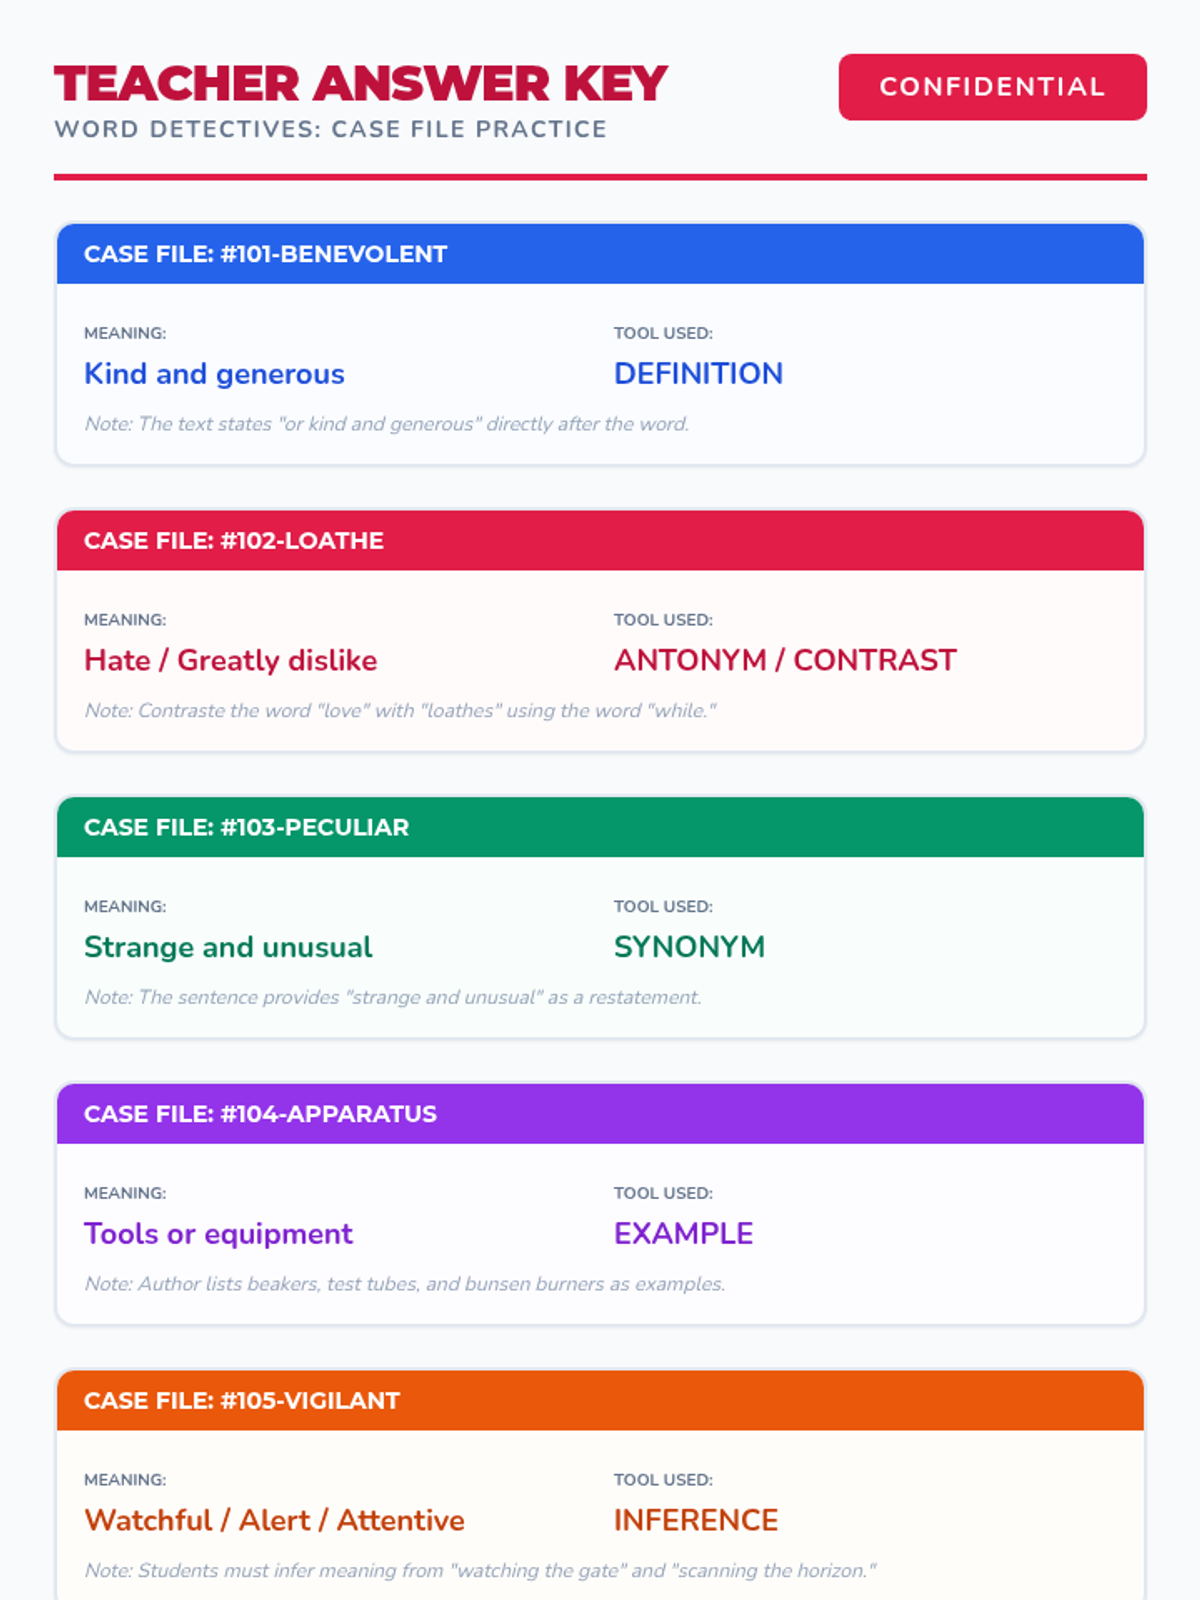Viewport: 1200px width, 1600px height.
Task: Click the Case File #105-VIGILANT header
Action: (x=600, y=1401)
